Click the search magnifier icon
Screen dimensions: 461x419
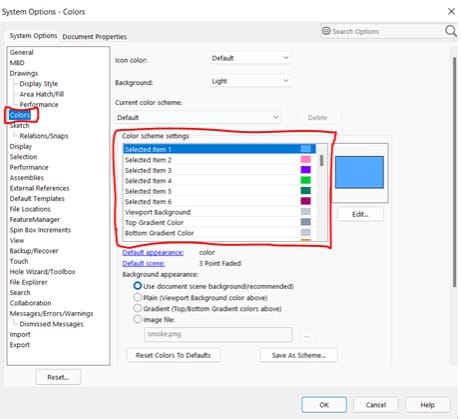click(451, 31)
